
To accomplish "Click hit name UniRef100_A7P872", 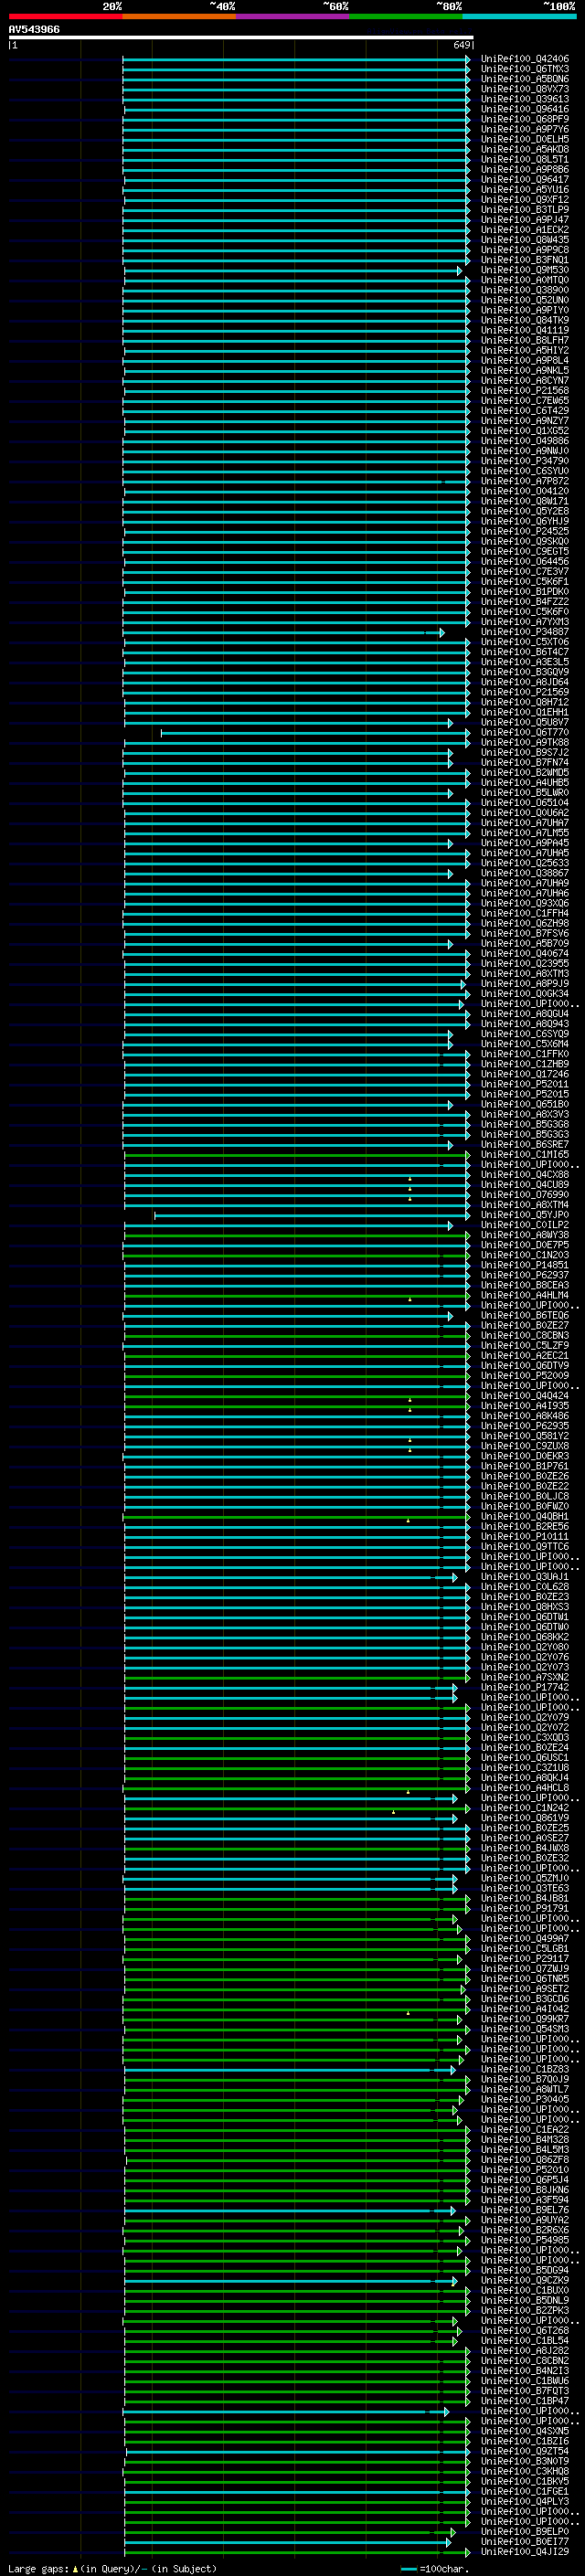I will (525, 481).
